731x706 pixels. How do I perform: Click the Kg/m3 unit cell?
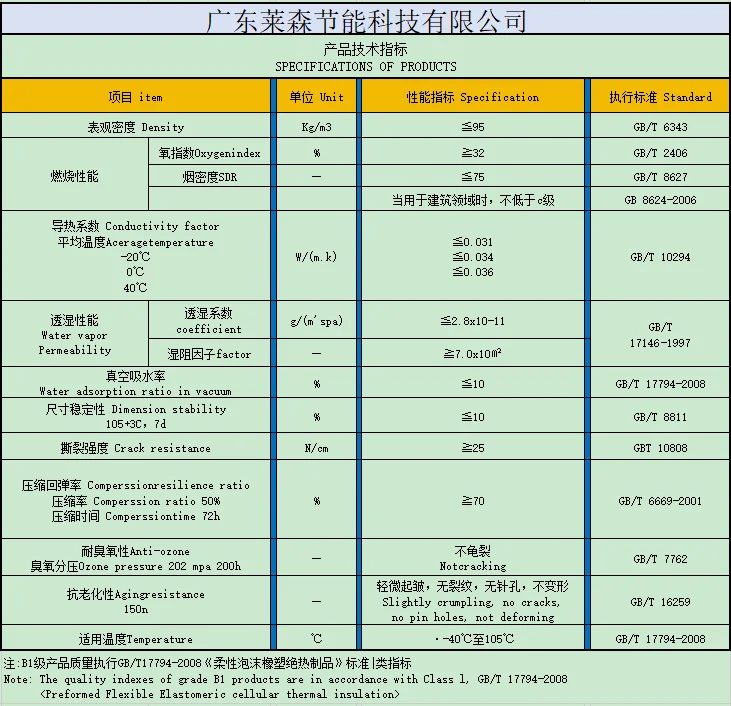coord(316,127)
